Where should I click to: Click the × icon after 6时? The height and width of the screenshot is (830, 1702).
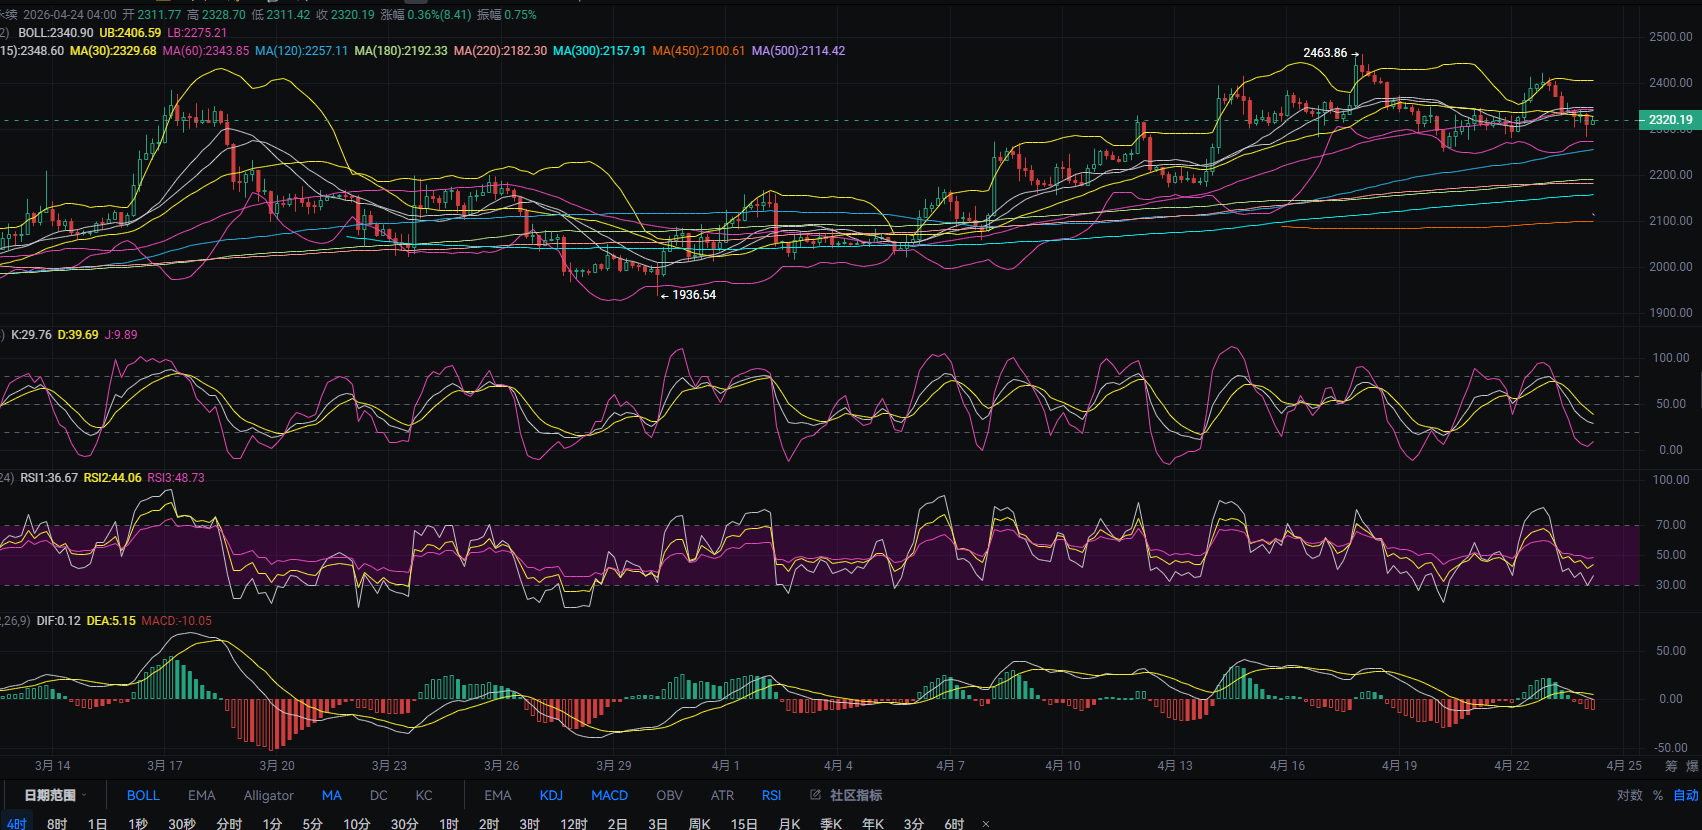986,824
